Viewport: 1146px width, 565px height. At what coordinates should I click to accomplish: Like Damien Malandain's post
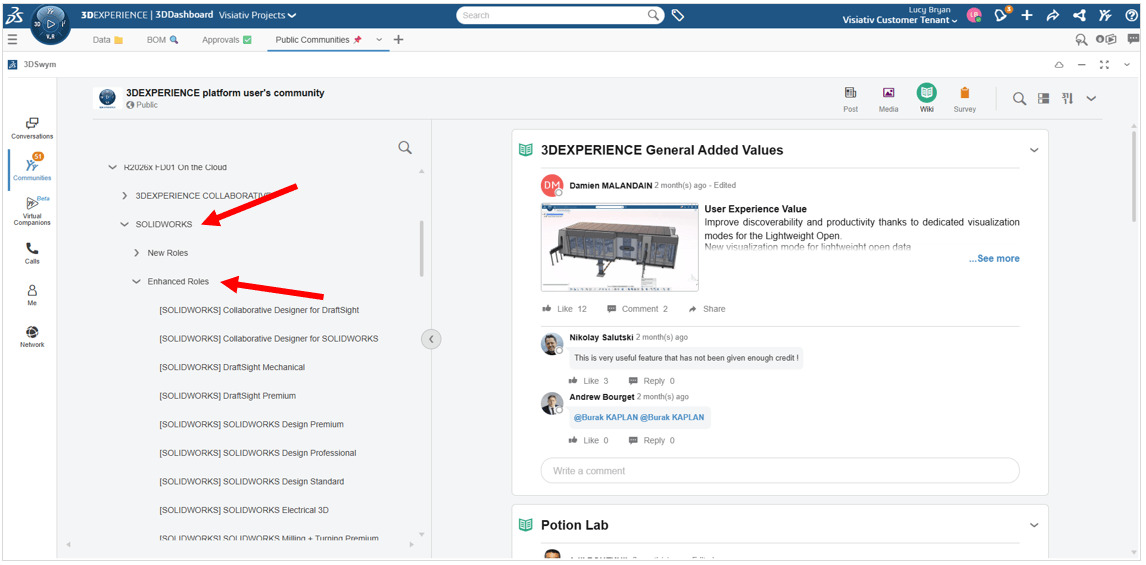pyautogui.click(x=564, y=309)
